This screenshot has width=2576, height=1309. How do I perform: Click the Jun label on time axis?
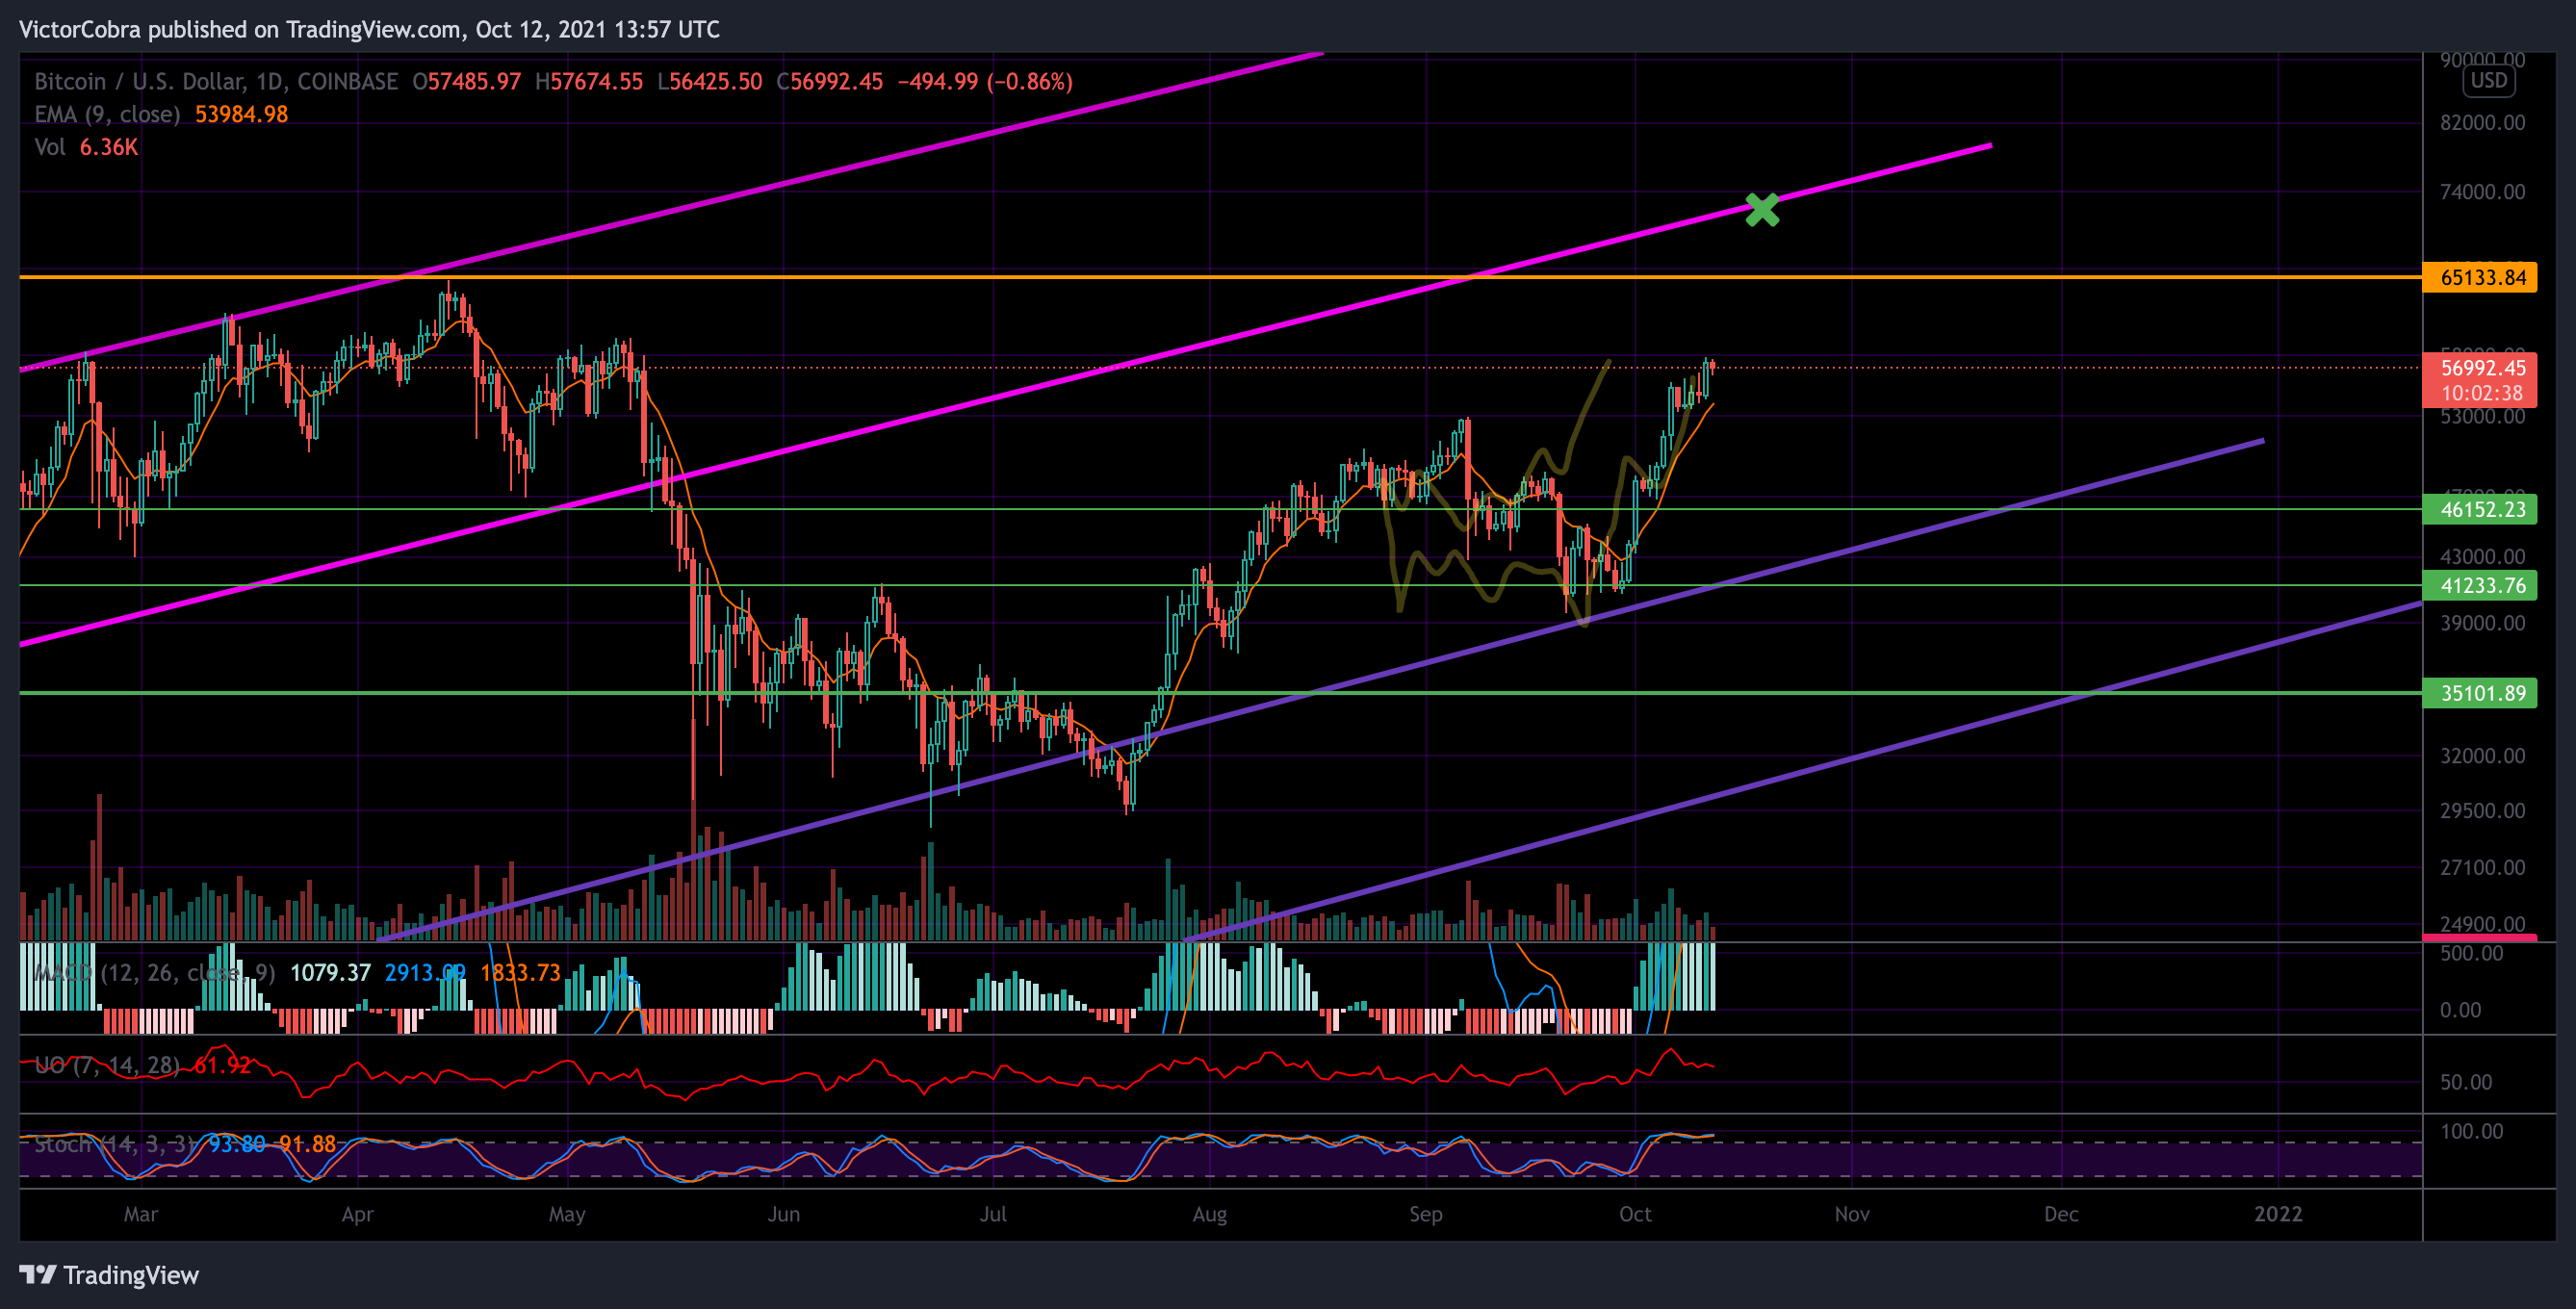coord(784,1214)
